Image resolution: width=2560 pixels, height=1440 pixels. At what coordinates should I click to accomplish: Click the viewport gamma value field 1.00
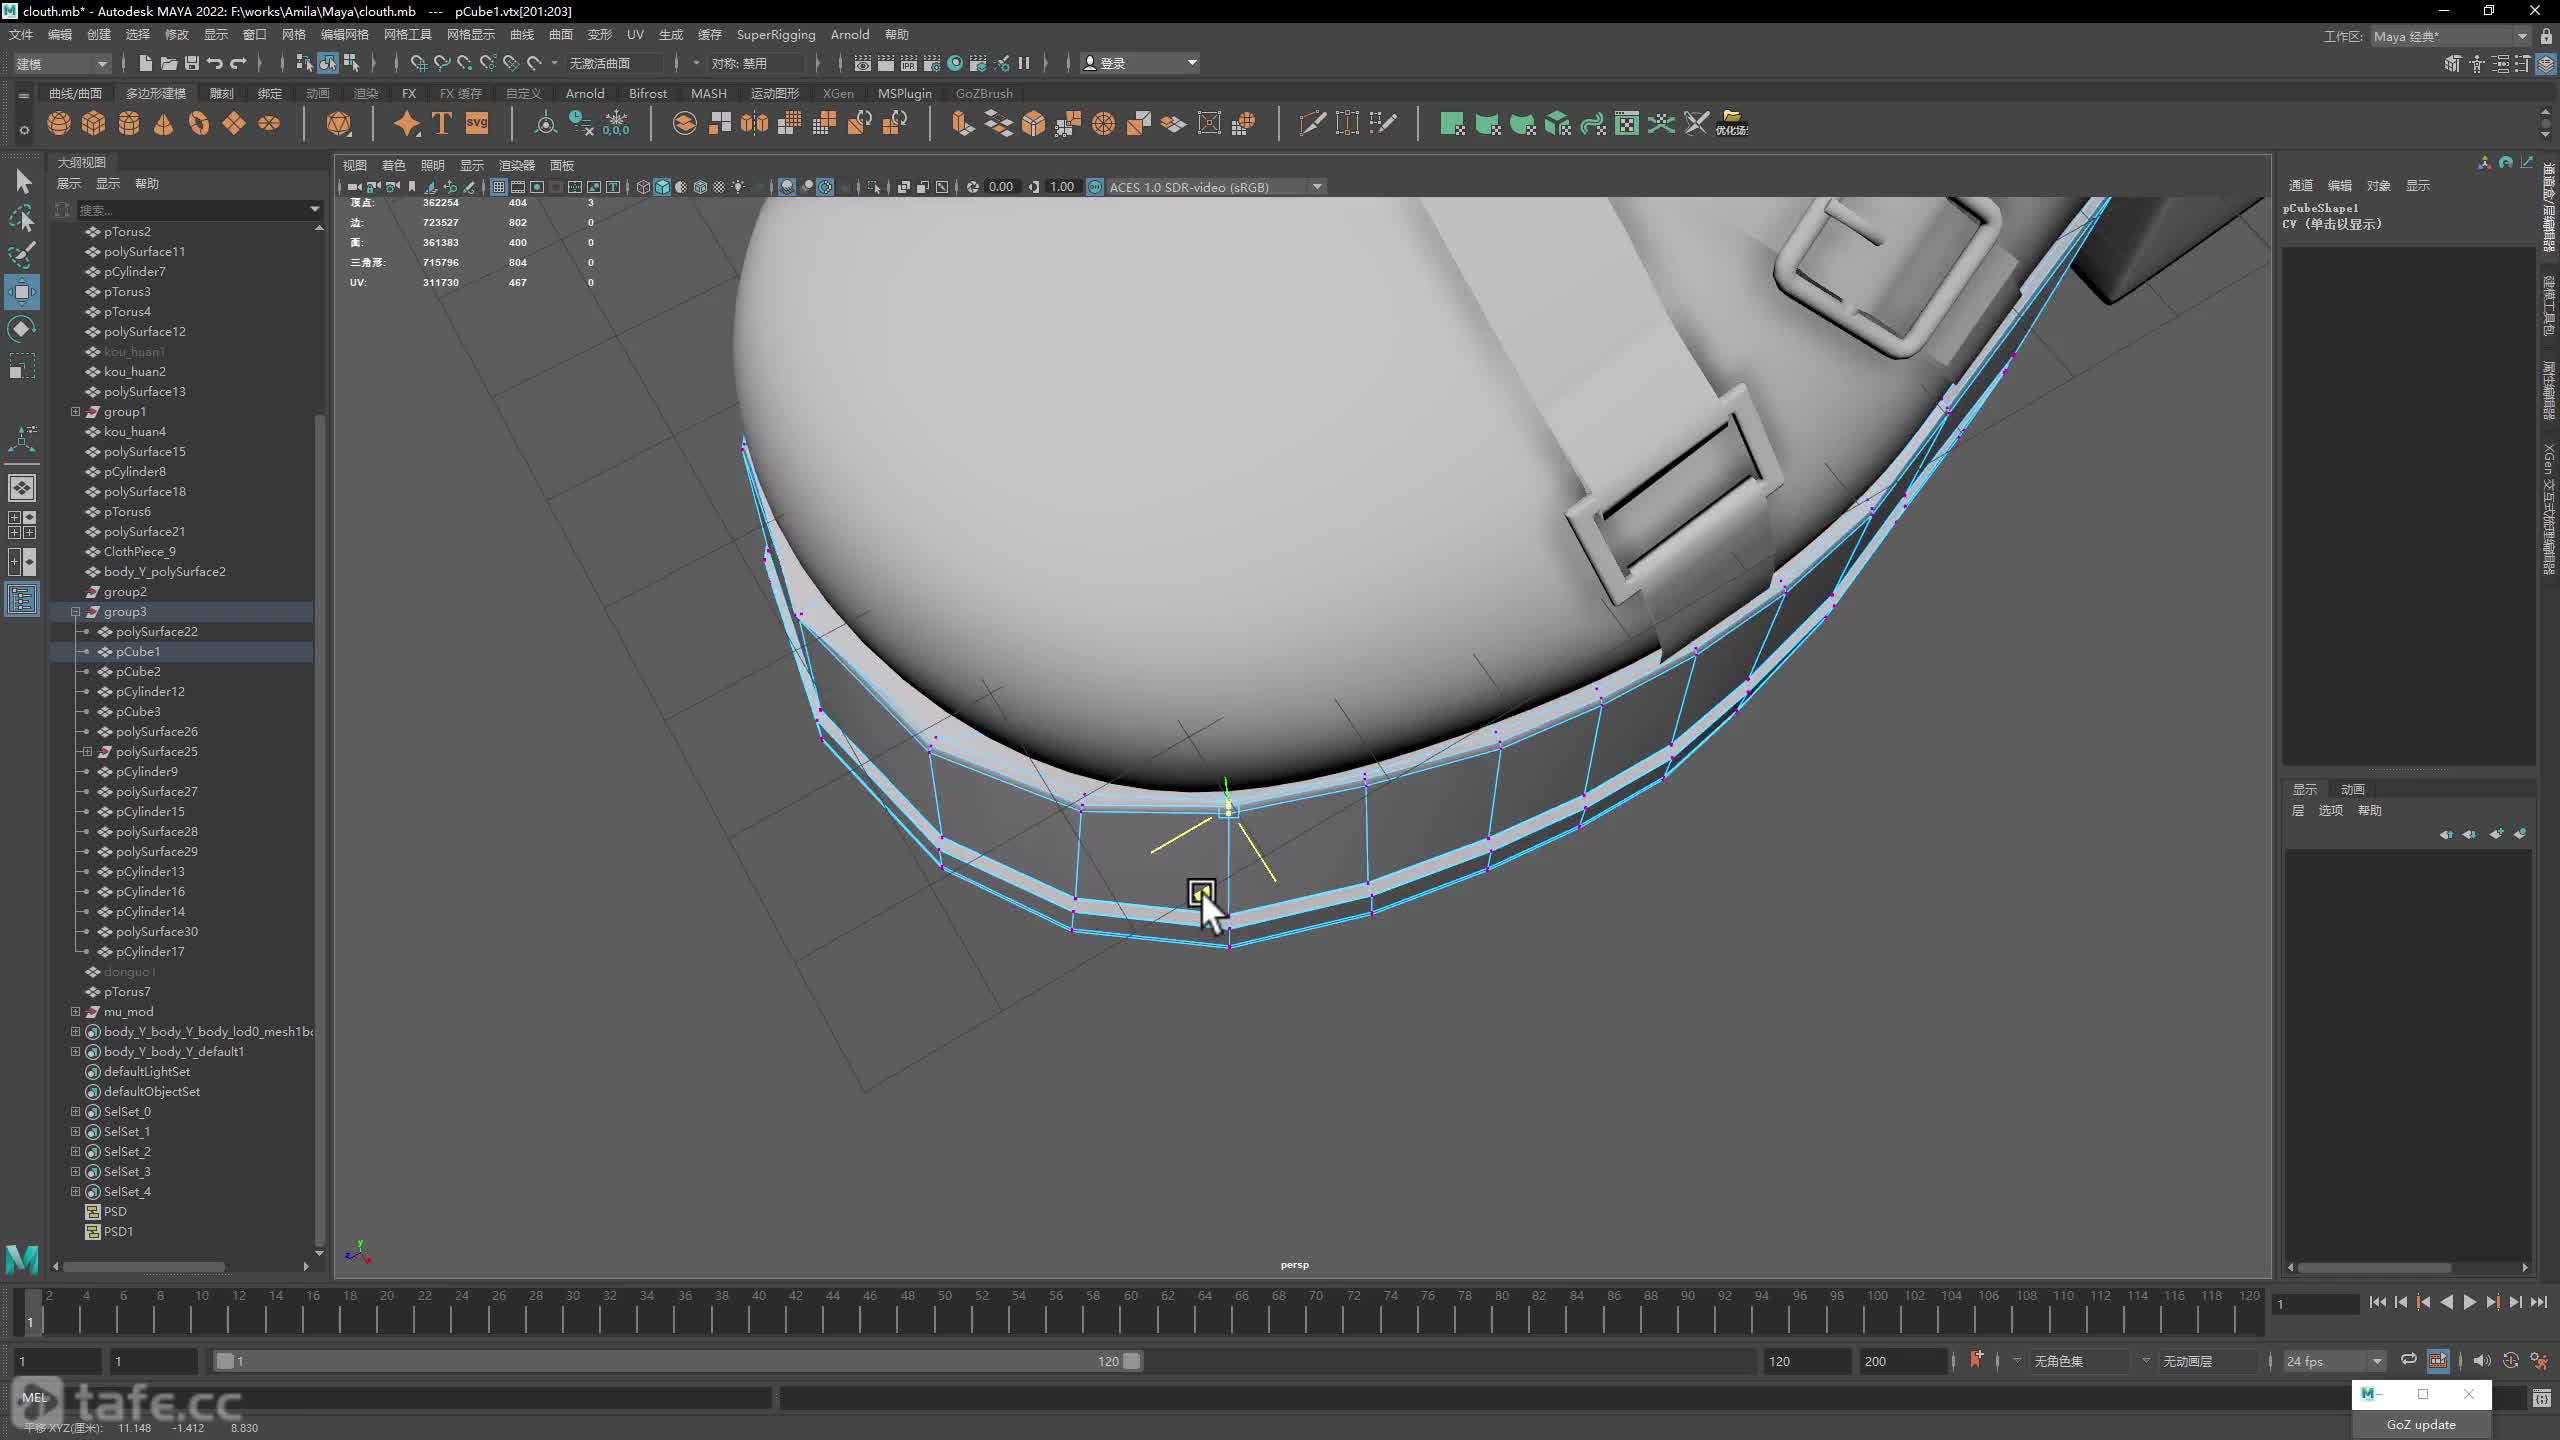tap(1062, 187)
